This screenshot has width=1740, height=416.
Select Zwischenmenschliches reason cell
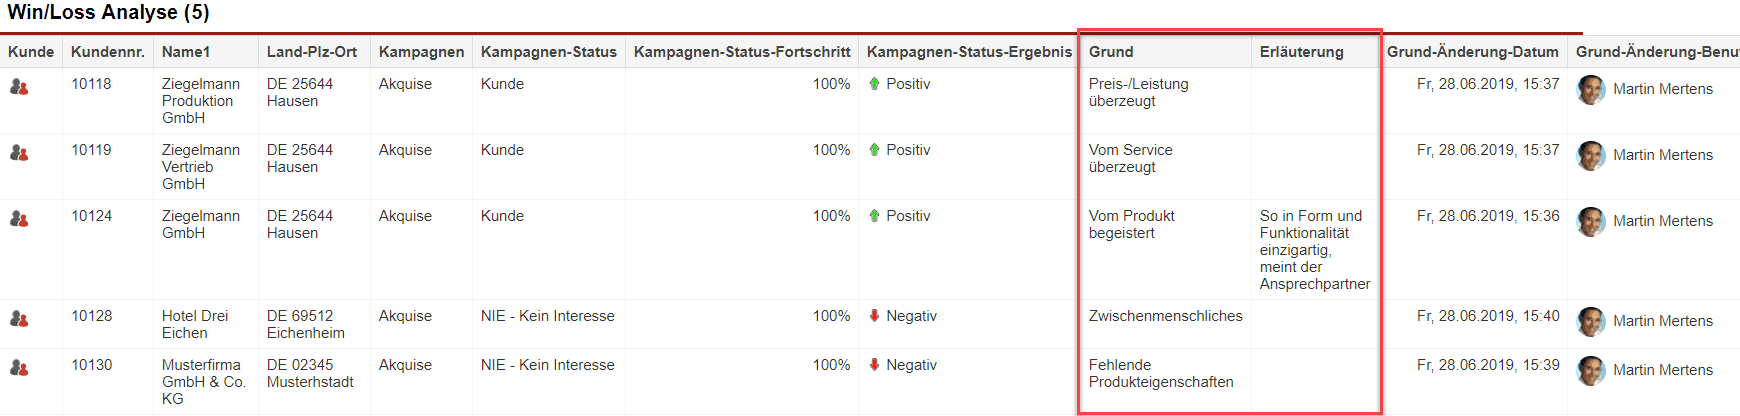(1165, 316)
